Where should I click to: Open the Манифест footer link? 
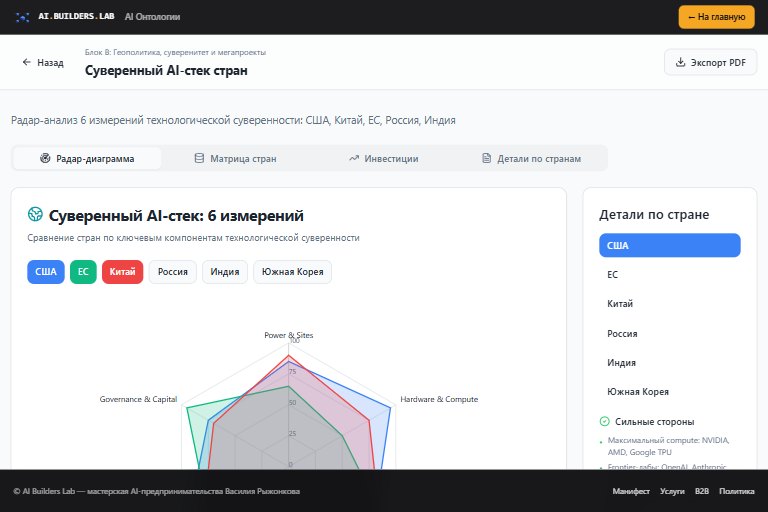(631, 491)
